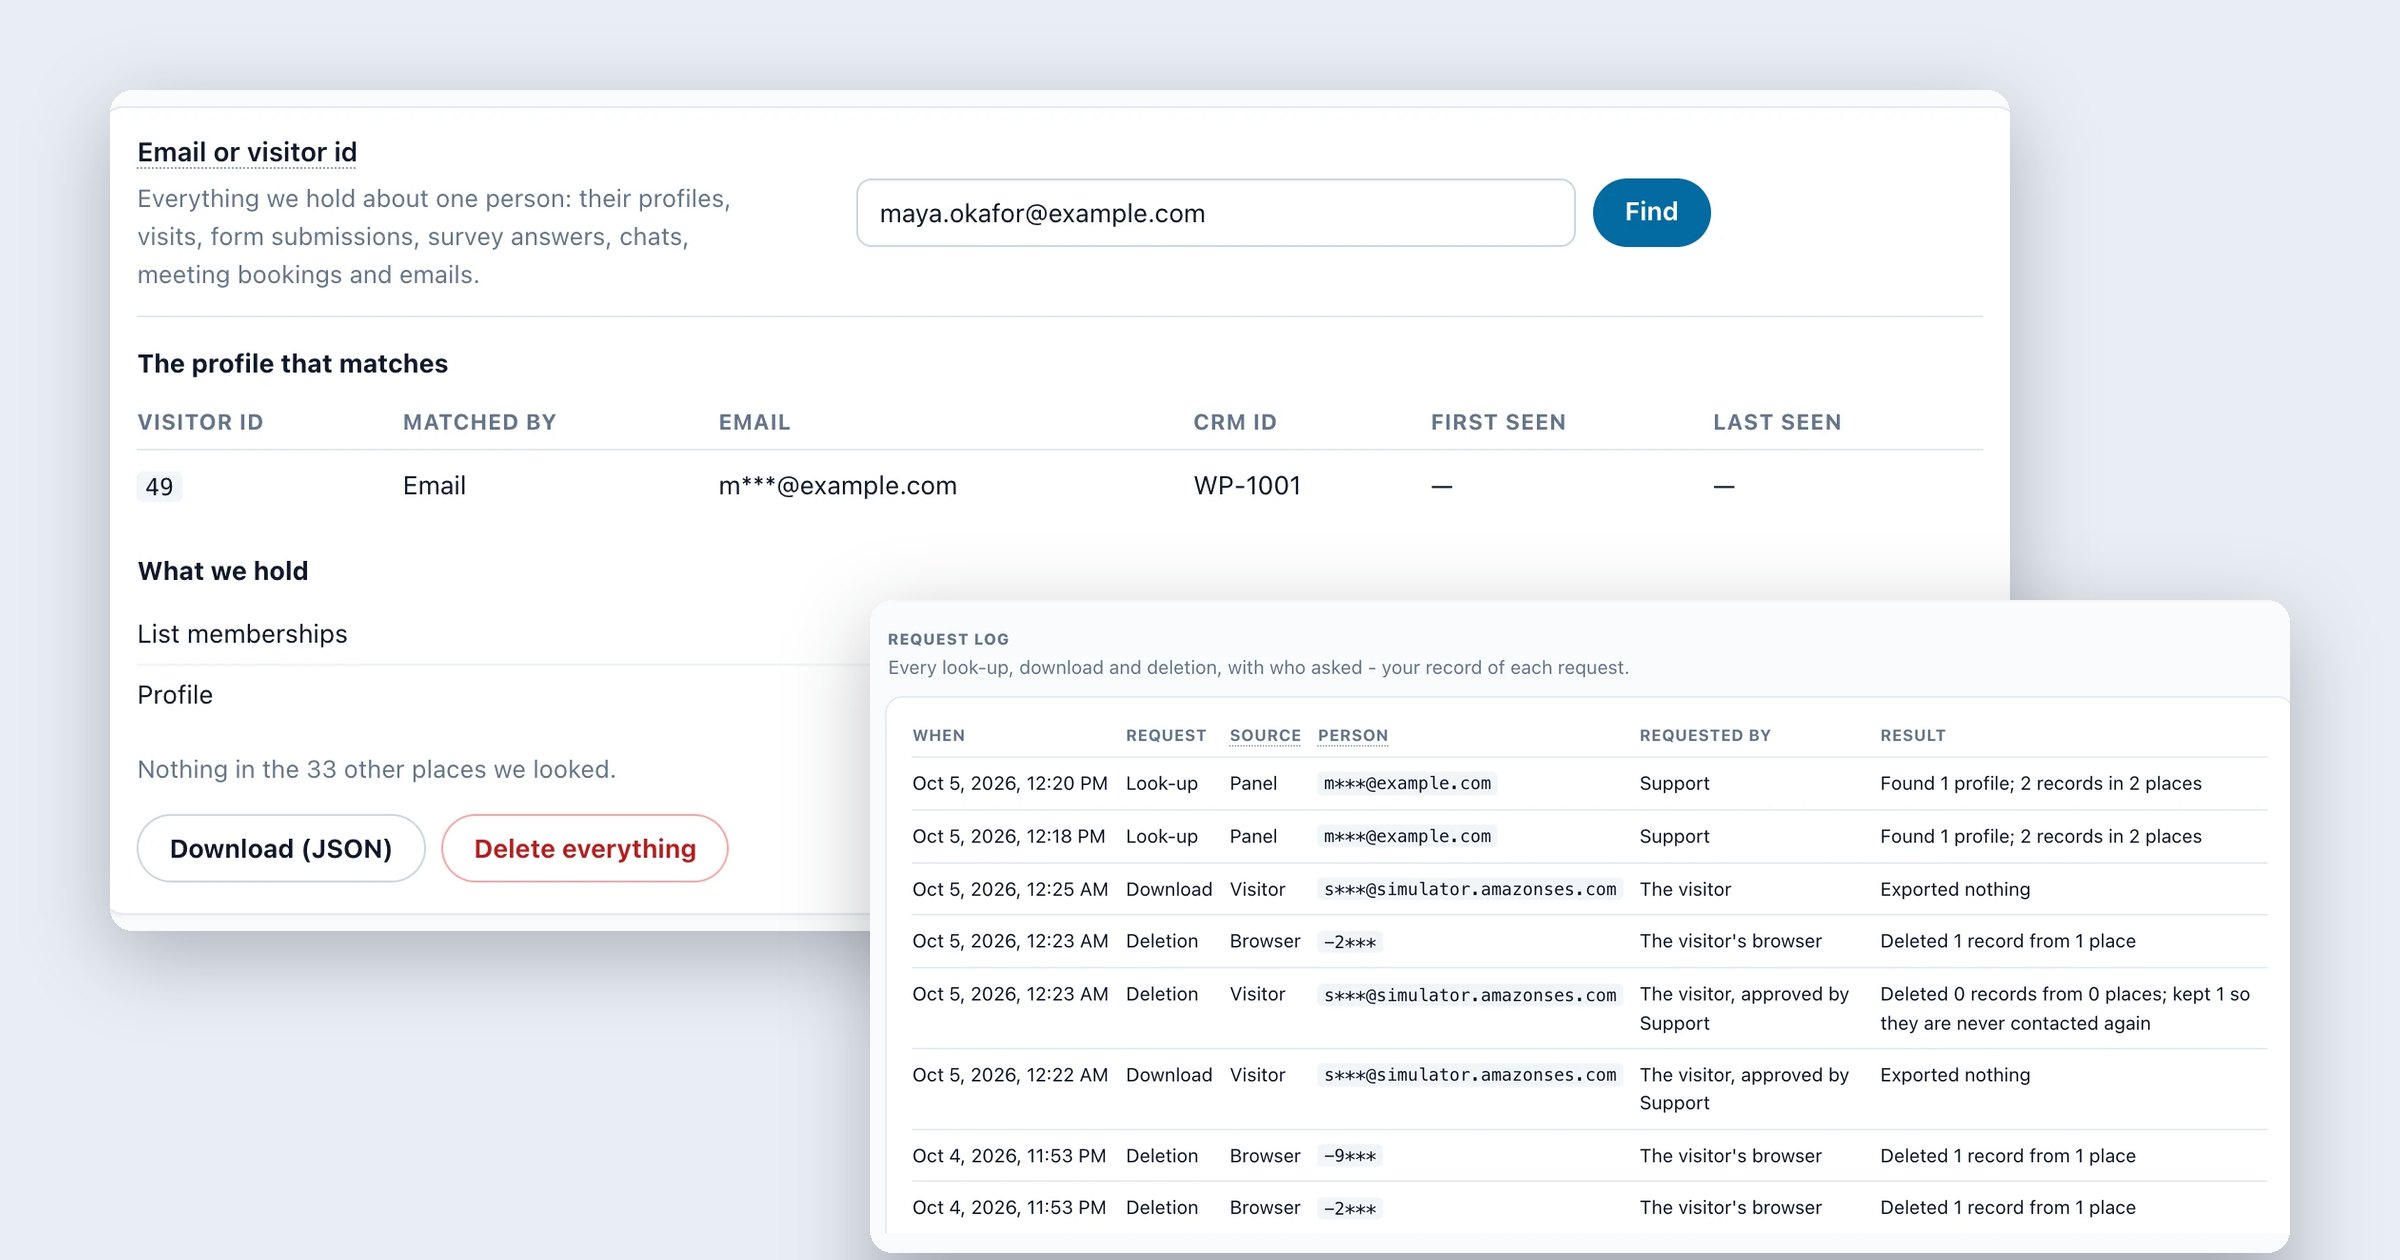Click 'Exported nothing' in the 12:25 AM row
Viewport: 2400px width, 1260px height.
(x=1955, y=889)
